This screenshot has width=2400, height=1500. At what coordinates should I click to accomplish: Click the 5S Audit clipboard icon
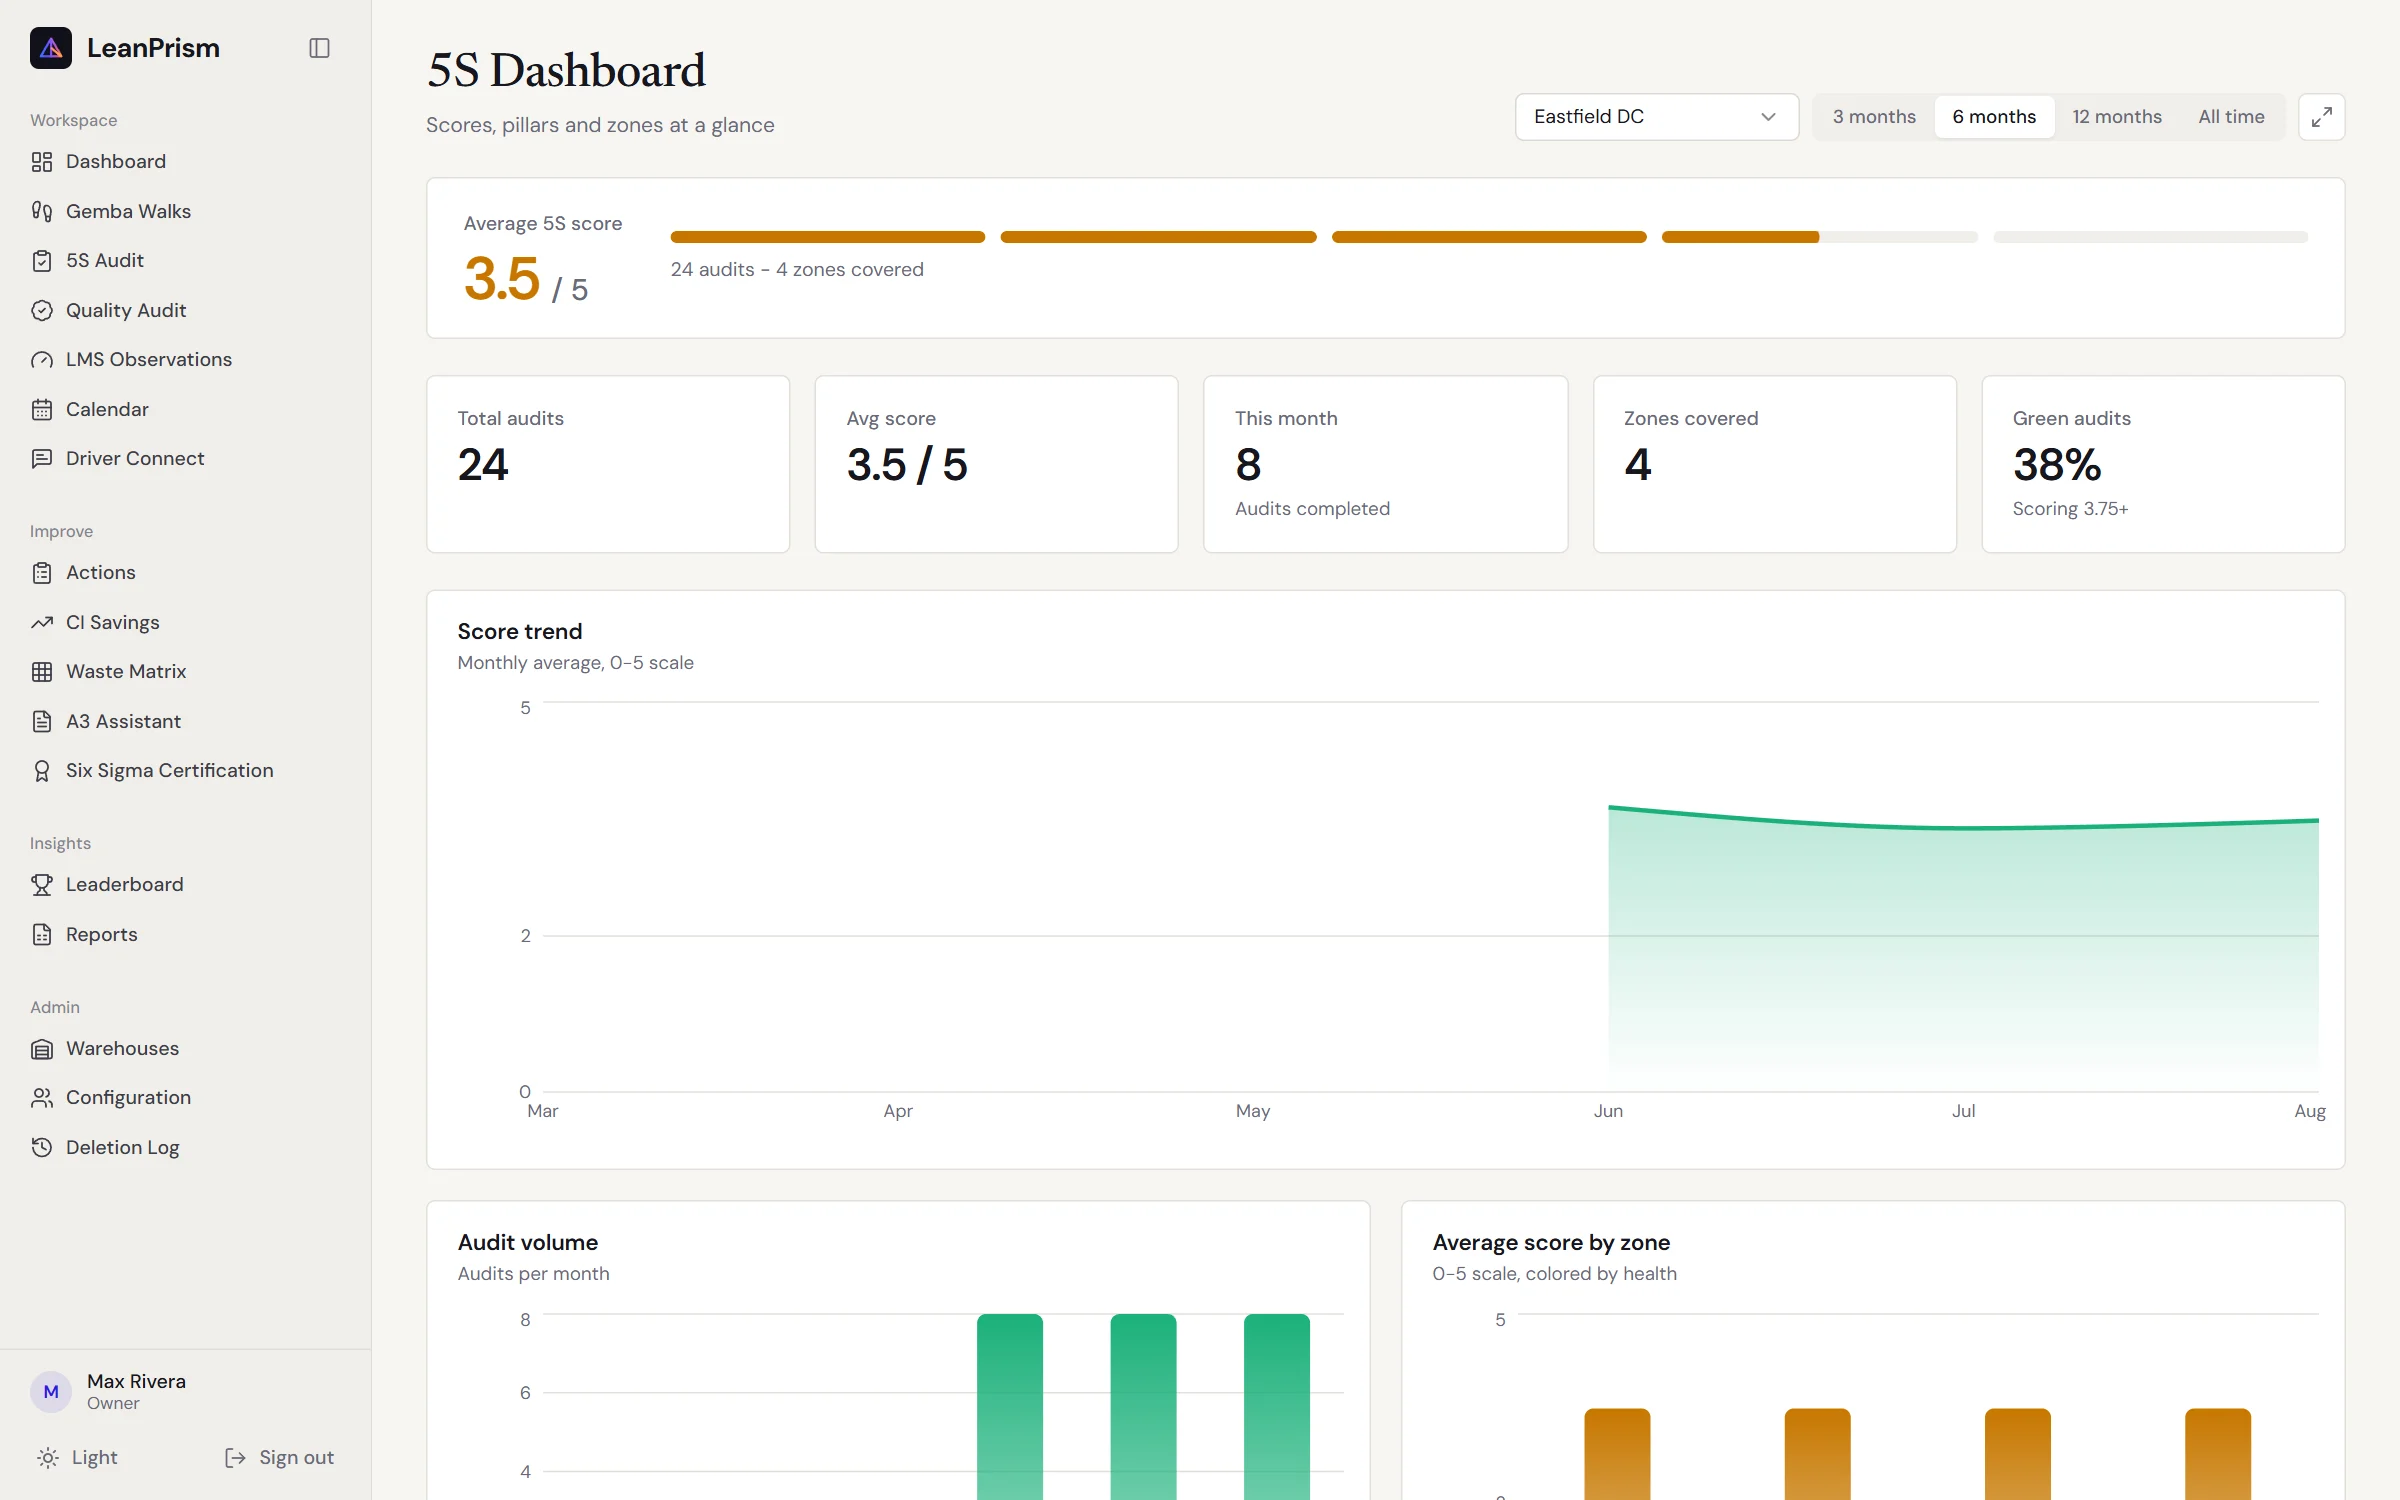42,261
